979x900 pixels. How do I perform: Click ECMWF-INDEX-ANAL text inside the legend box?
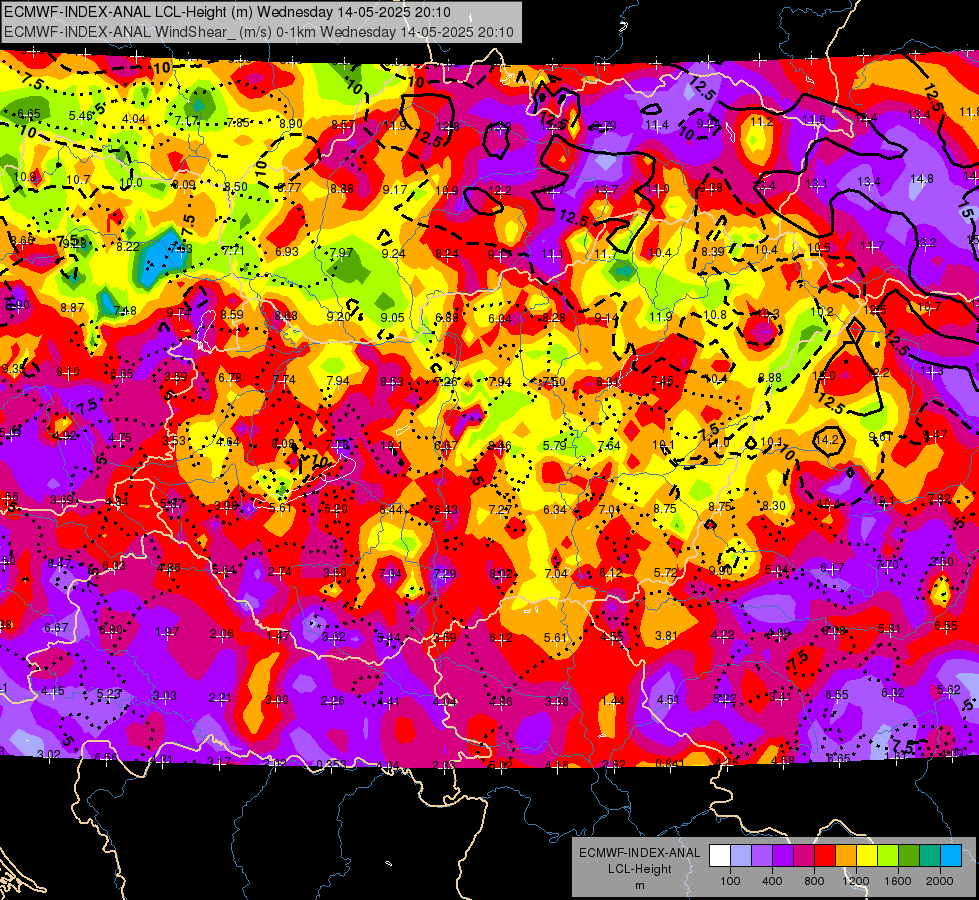click(x=639, y=853)
